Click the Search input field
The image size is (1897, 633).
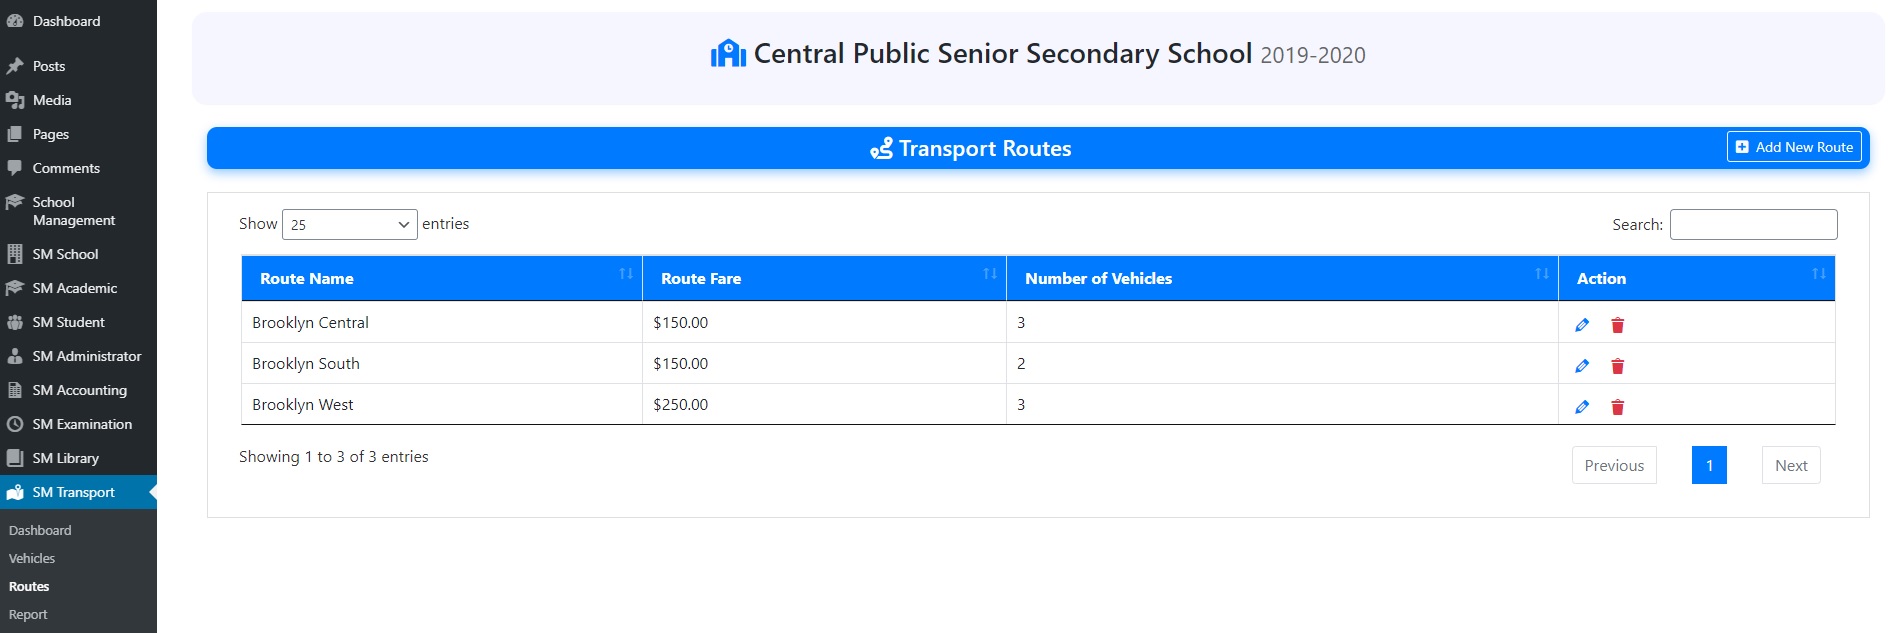pyautogui.click(x=1752, y=224)
